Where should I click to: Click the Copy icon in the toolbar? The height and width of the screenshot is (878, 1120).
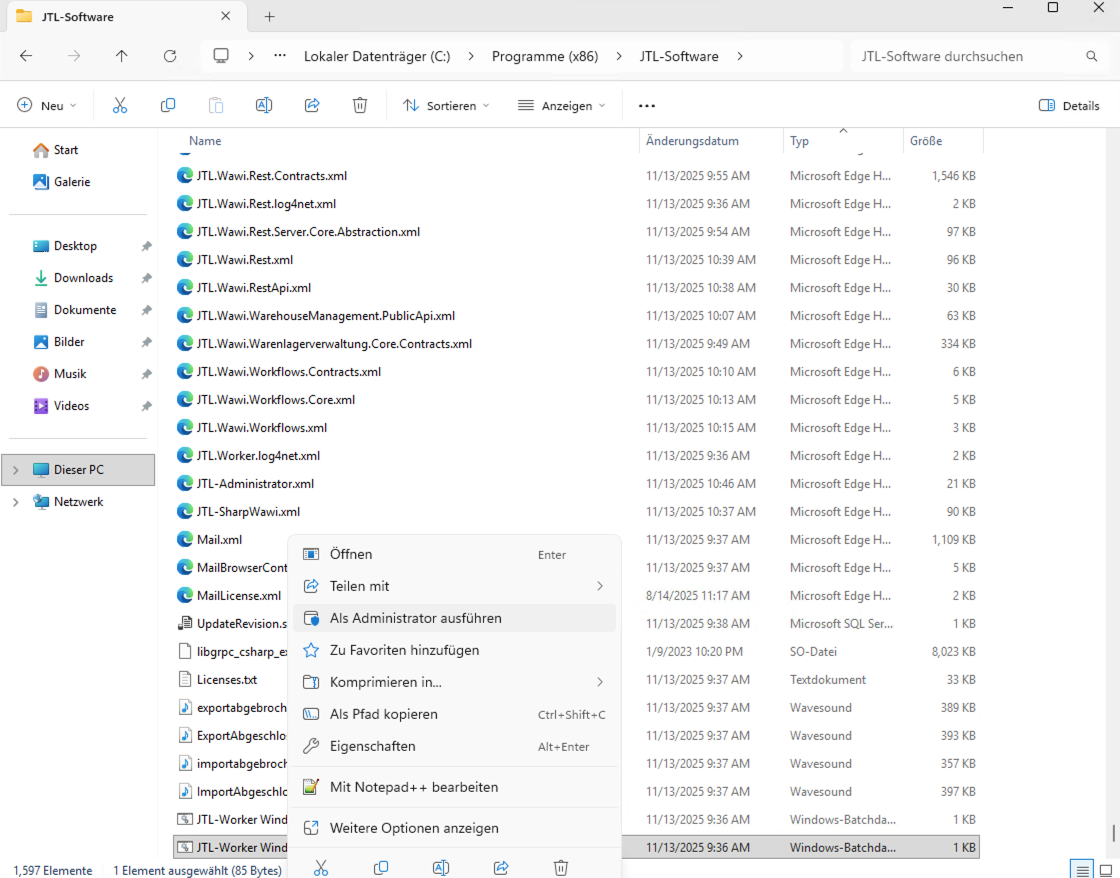pyautogui.click(x=168, y=106)
